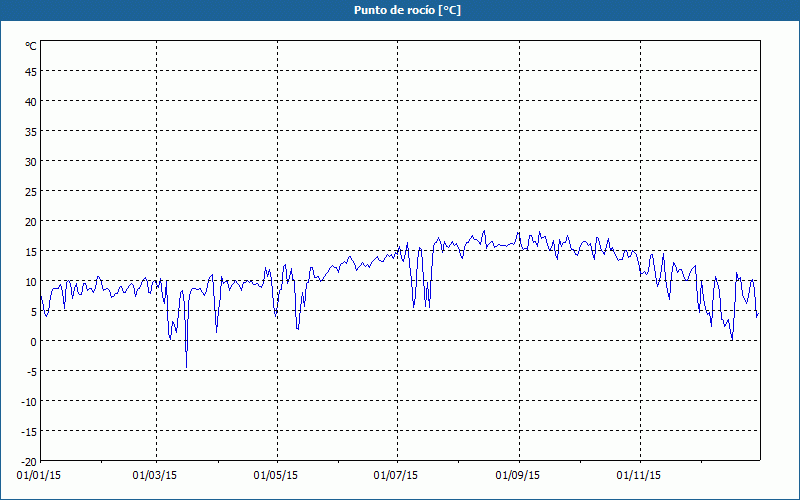800x500 pixels.
Task: Click the 45 y-axis label
Action: coord(31,72)
